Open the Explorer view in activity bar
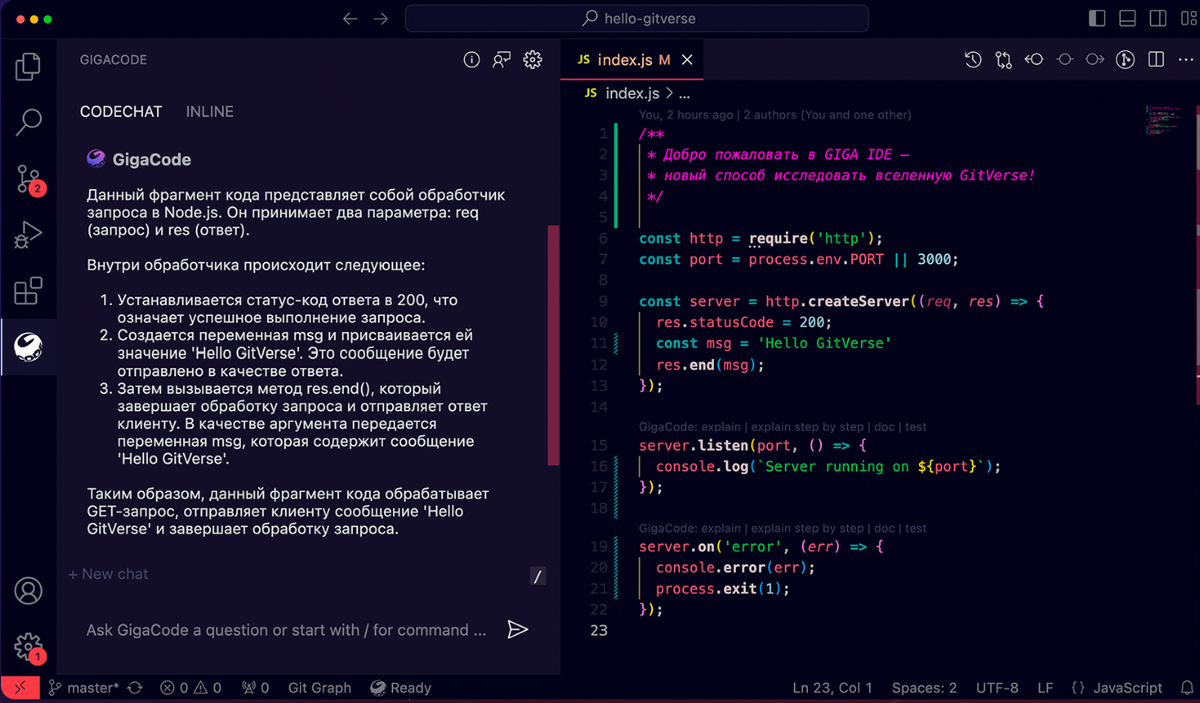 (28, 66)
